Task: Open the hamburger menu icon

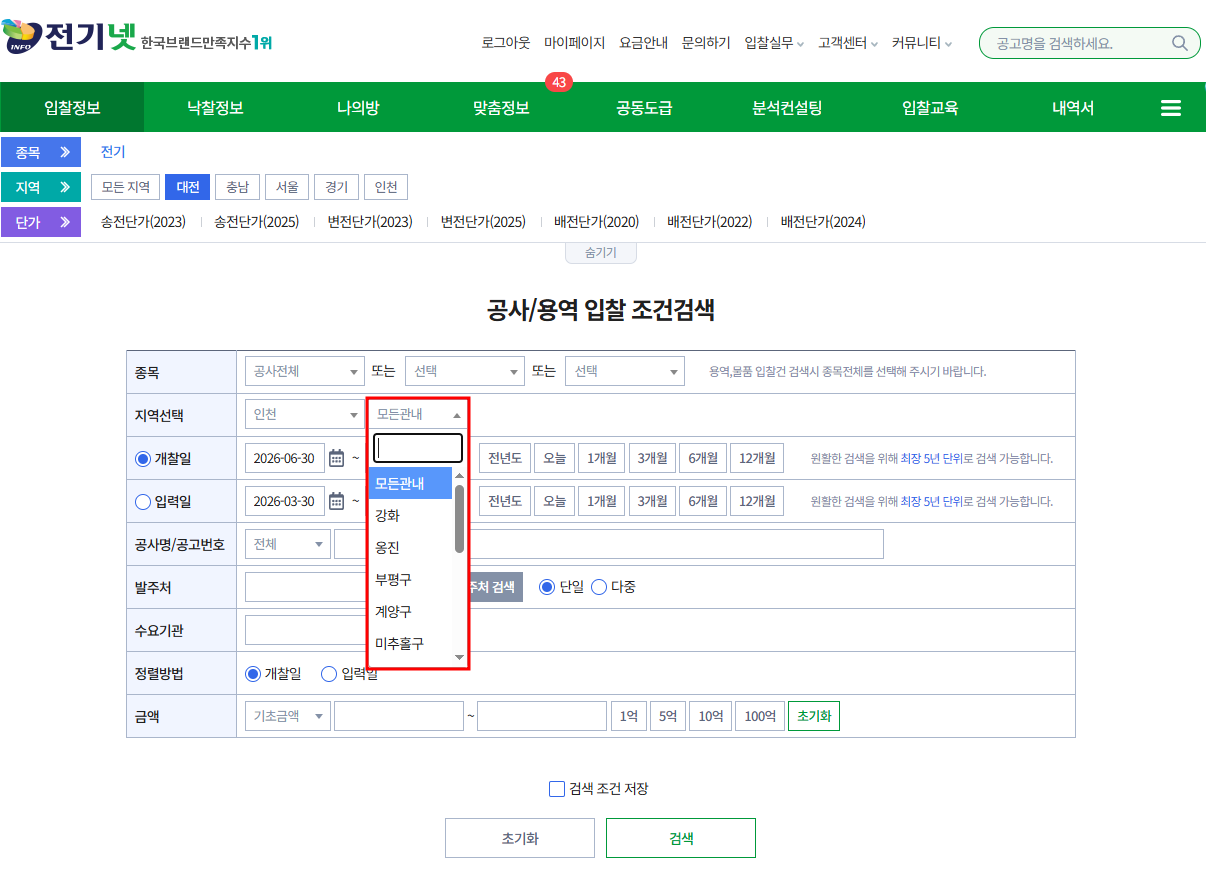Action: (1171, 108)
